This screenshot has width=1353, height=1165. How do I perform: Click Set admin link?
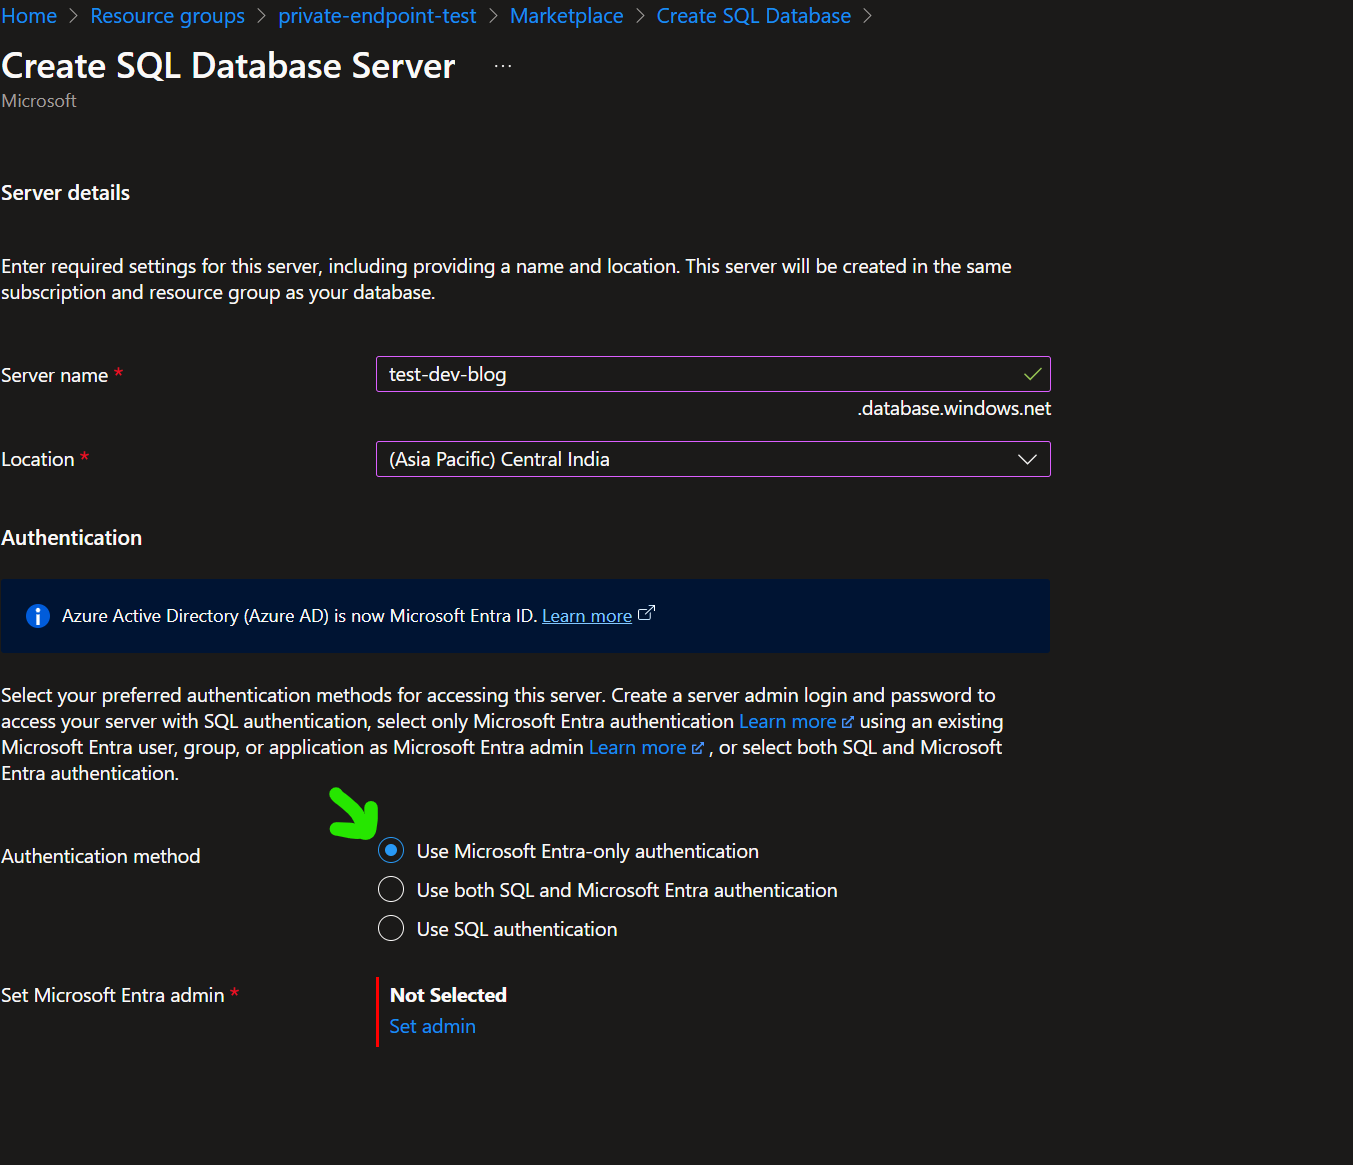(x=432, y=1026)
